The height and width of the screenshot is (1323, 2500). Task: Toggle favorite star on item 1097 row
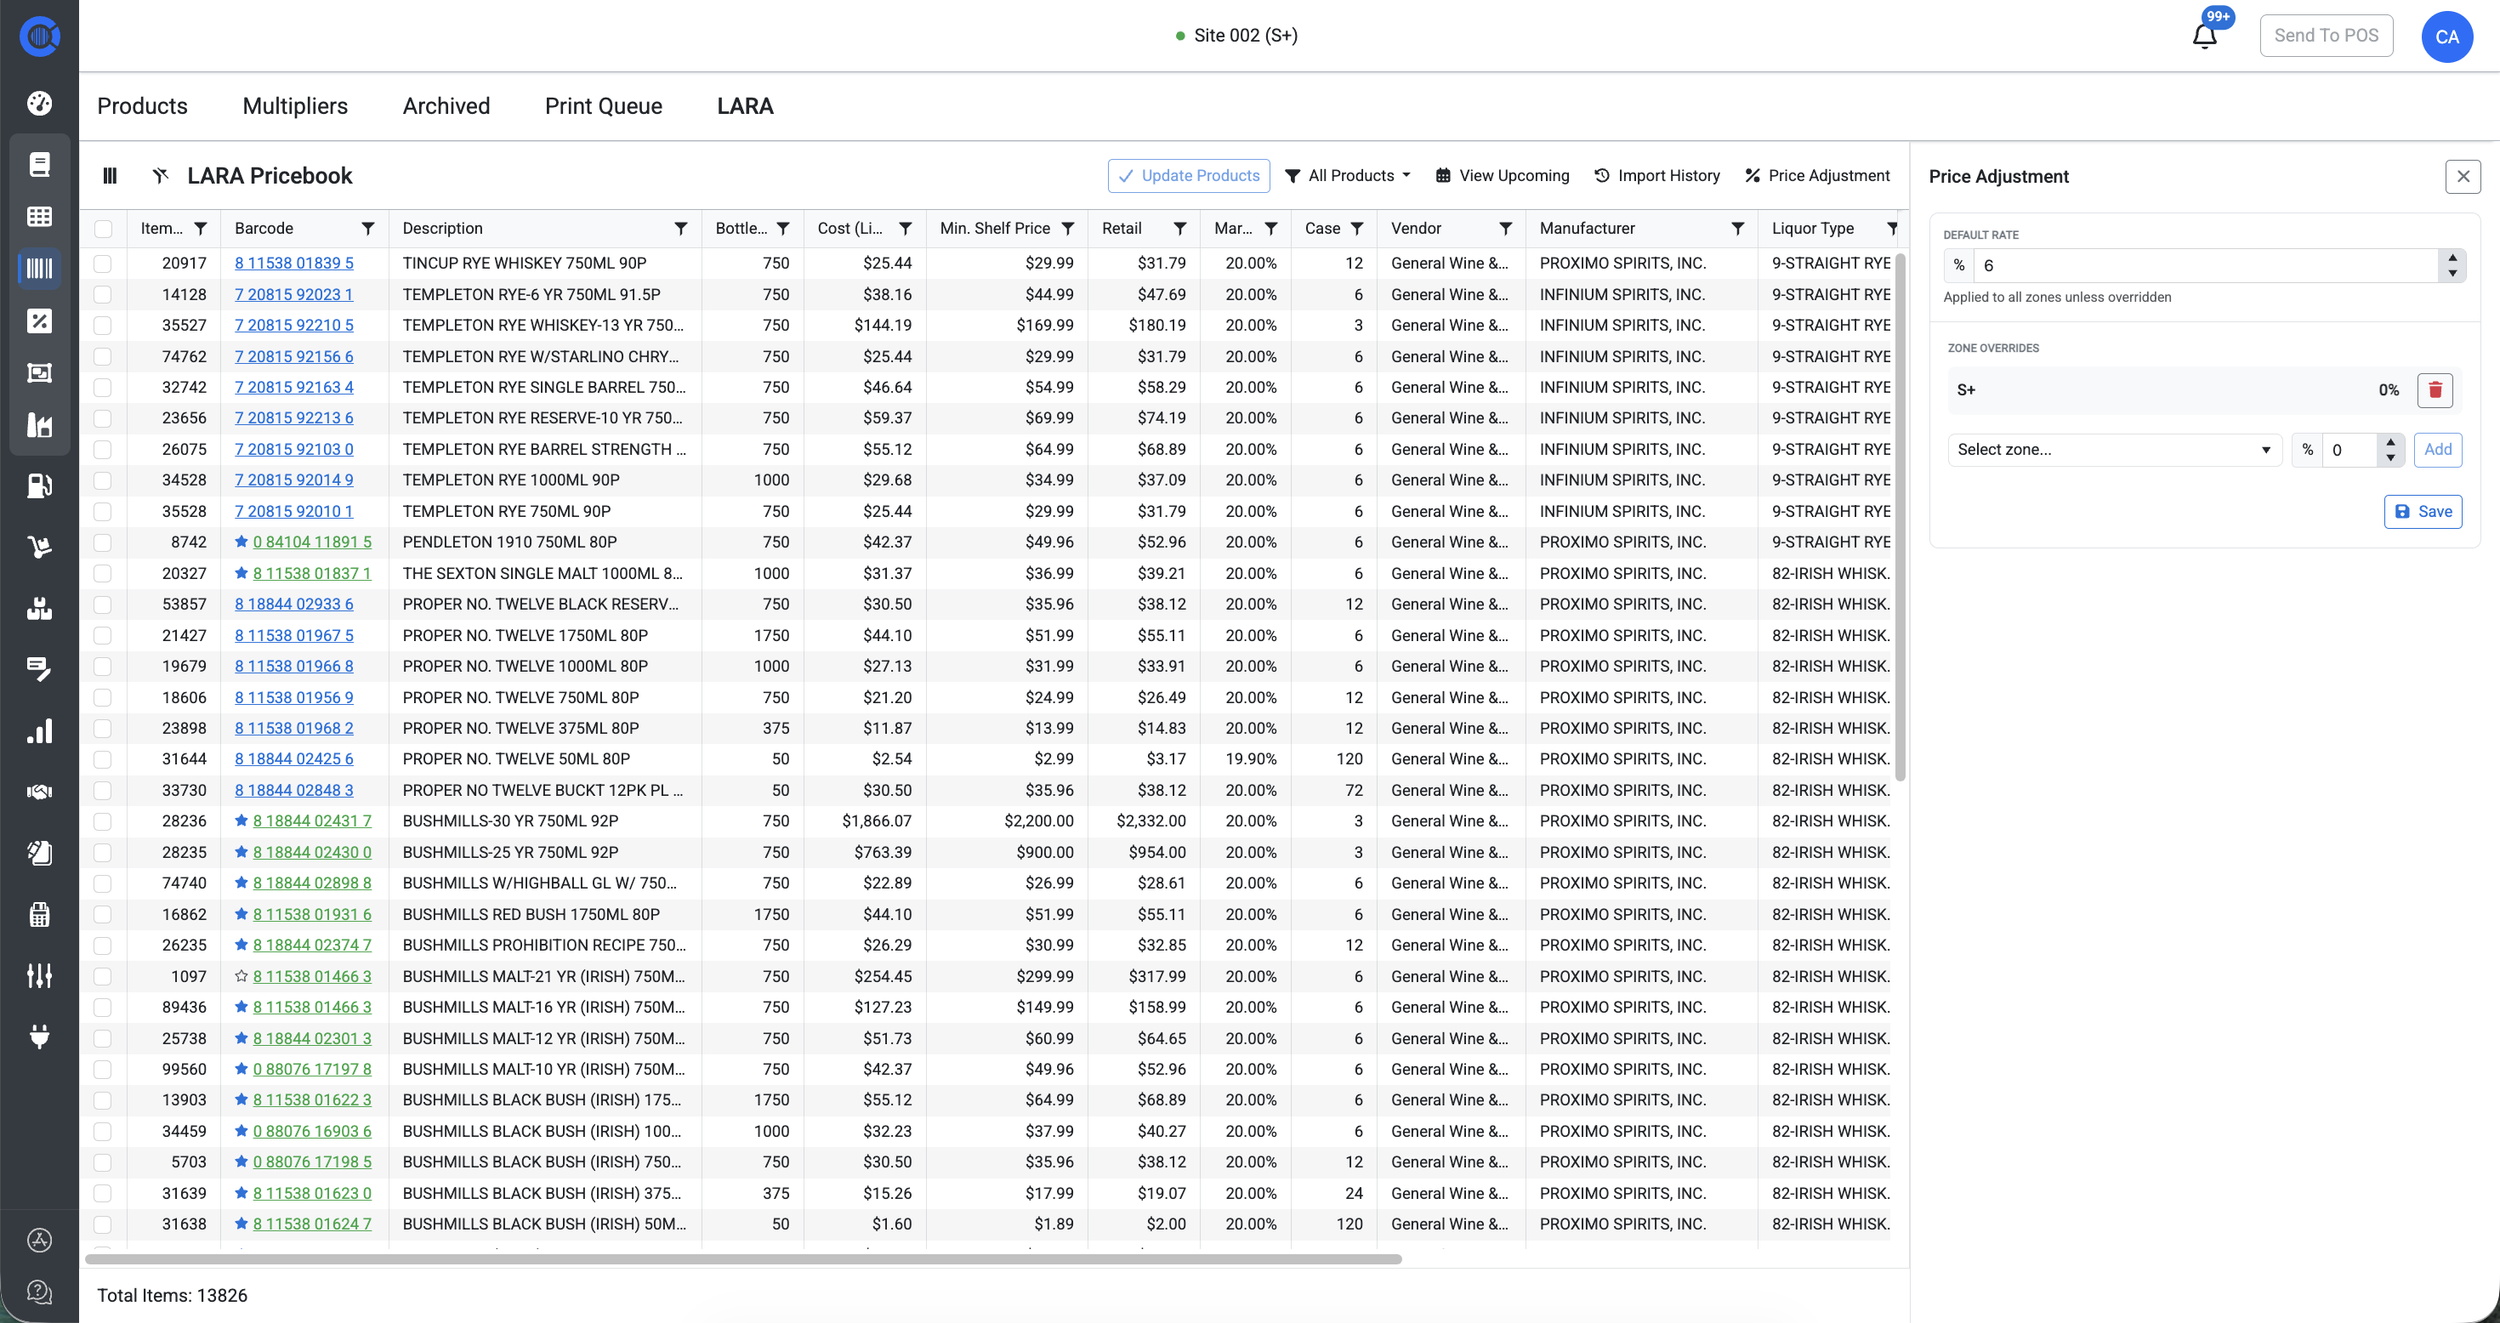click(241, 976)
